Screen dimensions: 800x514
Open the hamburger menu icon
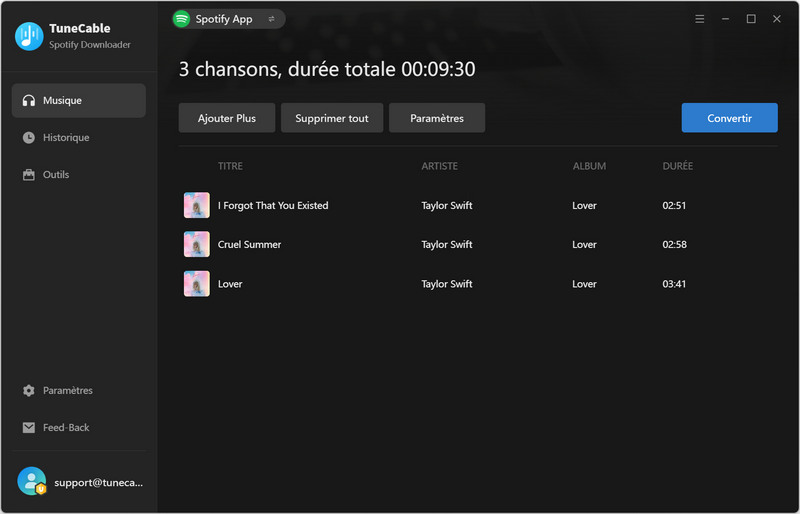click(x=699, y=19)
